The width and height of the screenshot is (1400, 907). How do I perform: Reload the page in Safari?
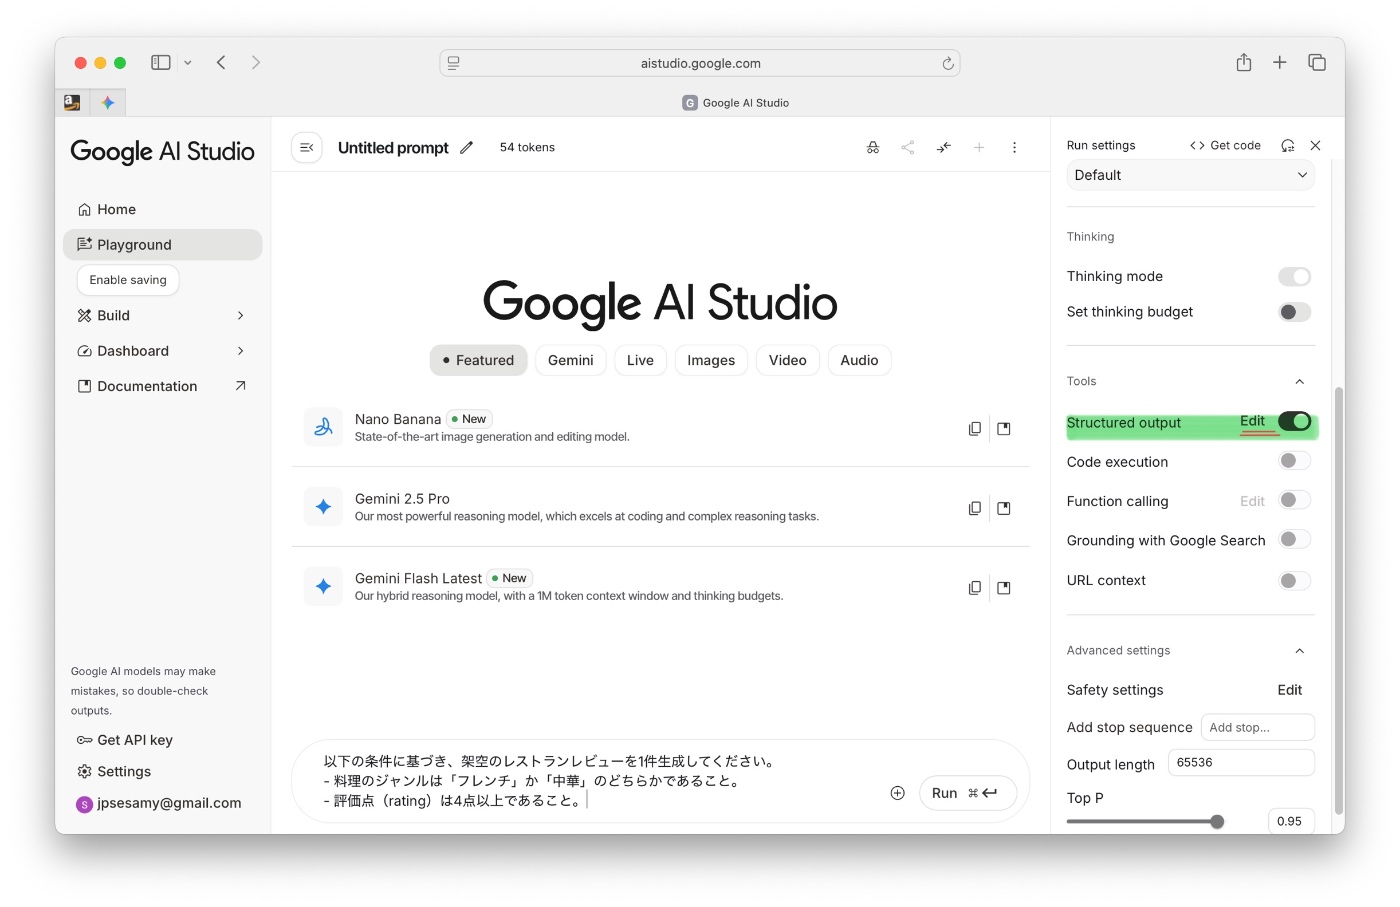tap(948, 63)
